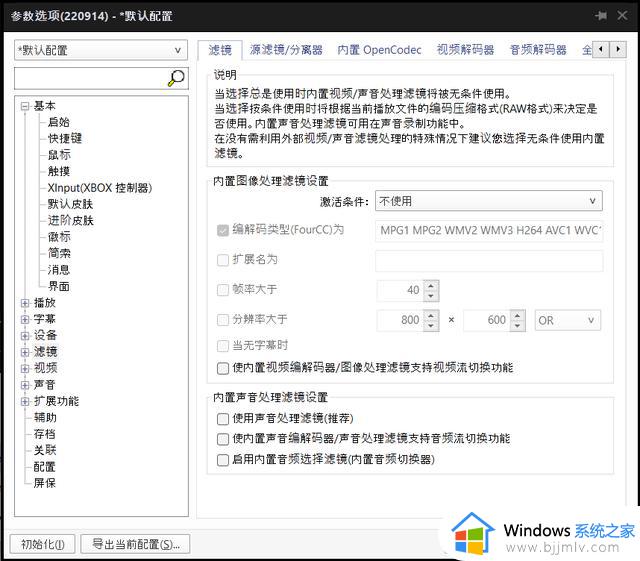Toggle 分辨率大于 checkbox
The width and height of the screenshot is (640, 561).
click(223, 320)
